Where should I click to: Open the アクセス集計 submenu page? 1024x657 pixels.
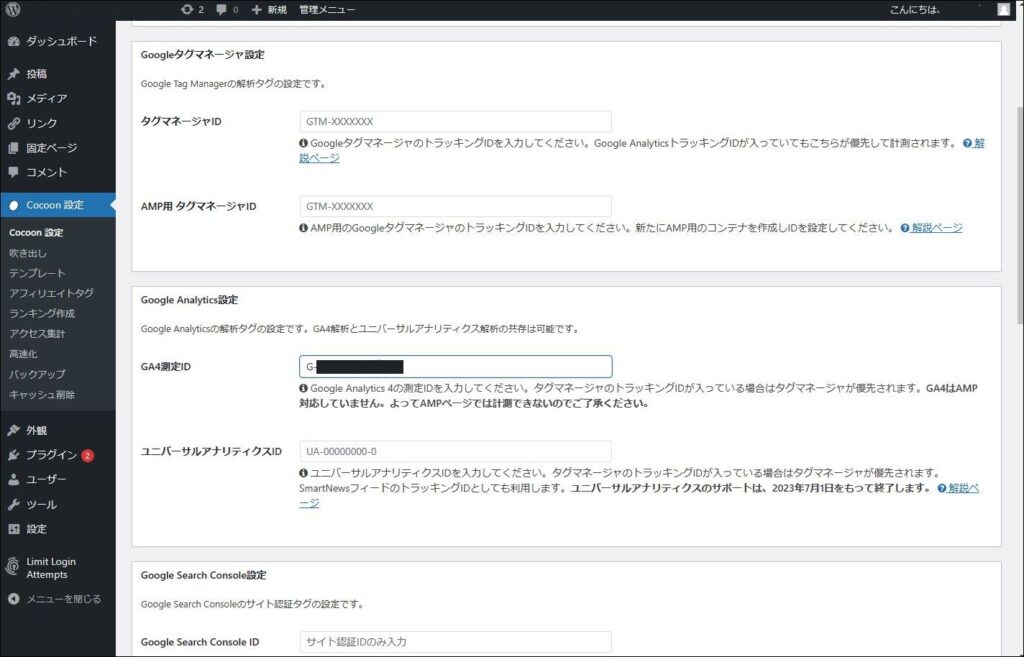pyautogui.click(x=37, y=334)
